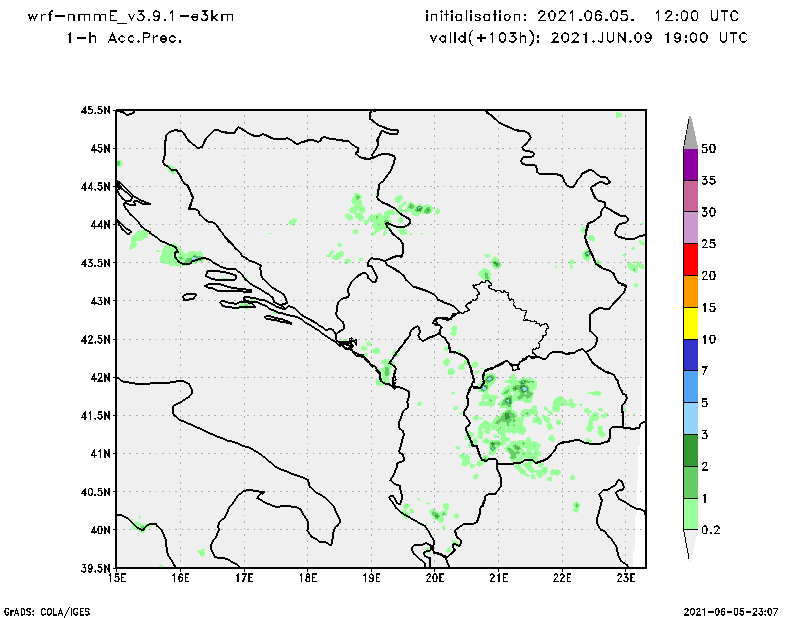800x618 pixels.
Task: Click the 44N latitude label
Action: coord(100,225)
